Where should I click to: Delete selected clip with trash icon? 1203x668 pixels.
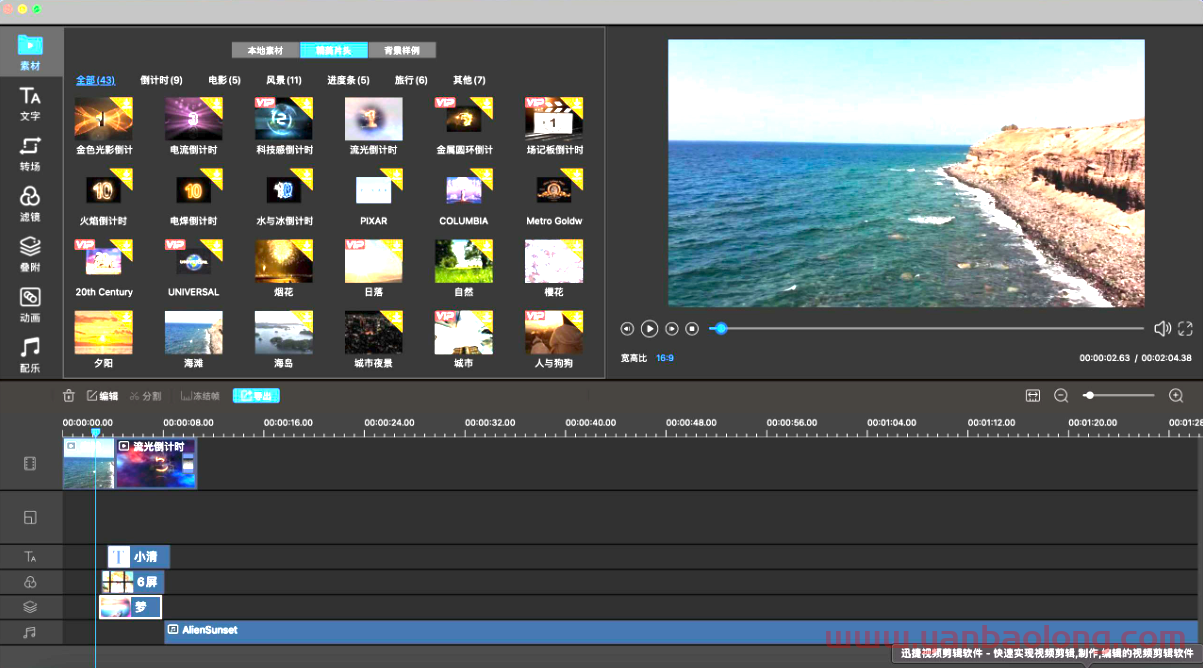pyautogui.click(x=69, y=396)
